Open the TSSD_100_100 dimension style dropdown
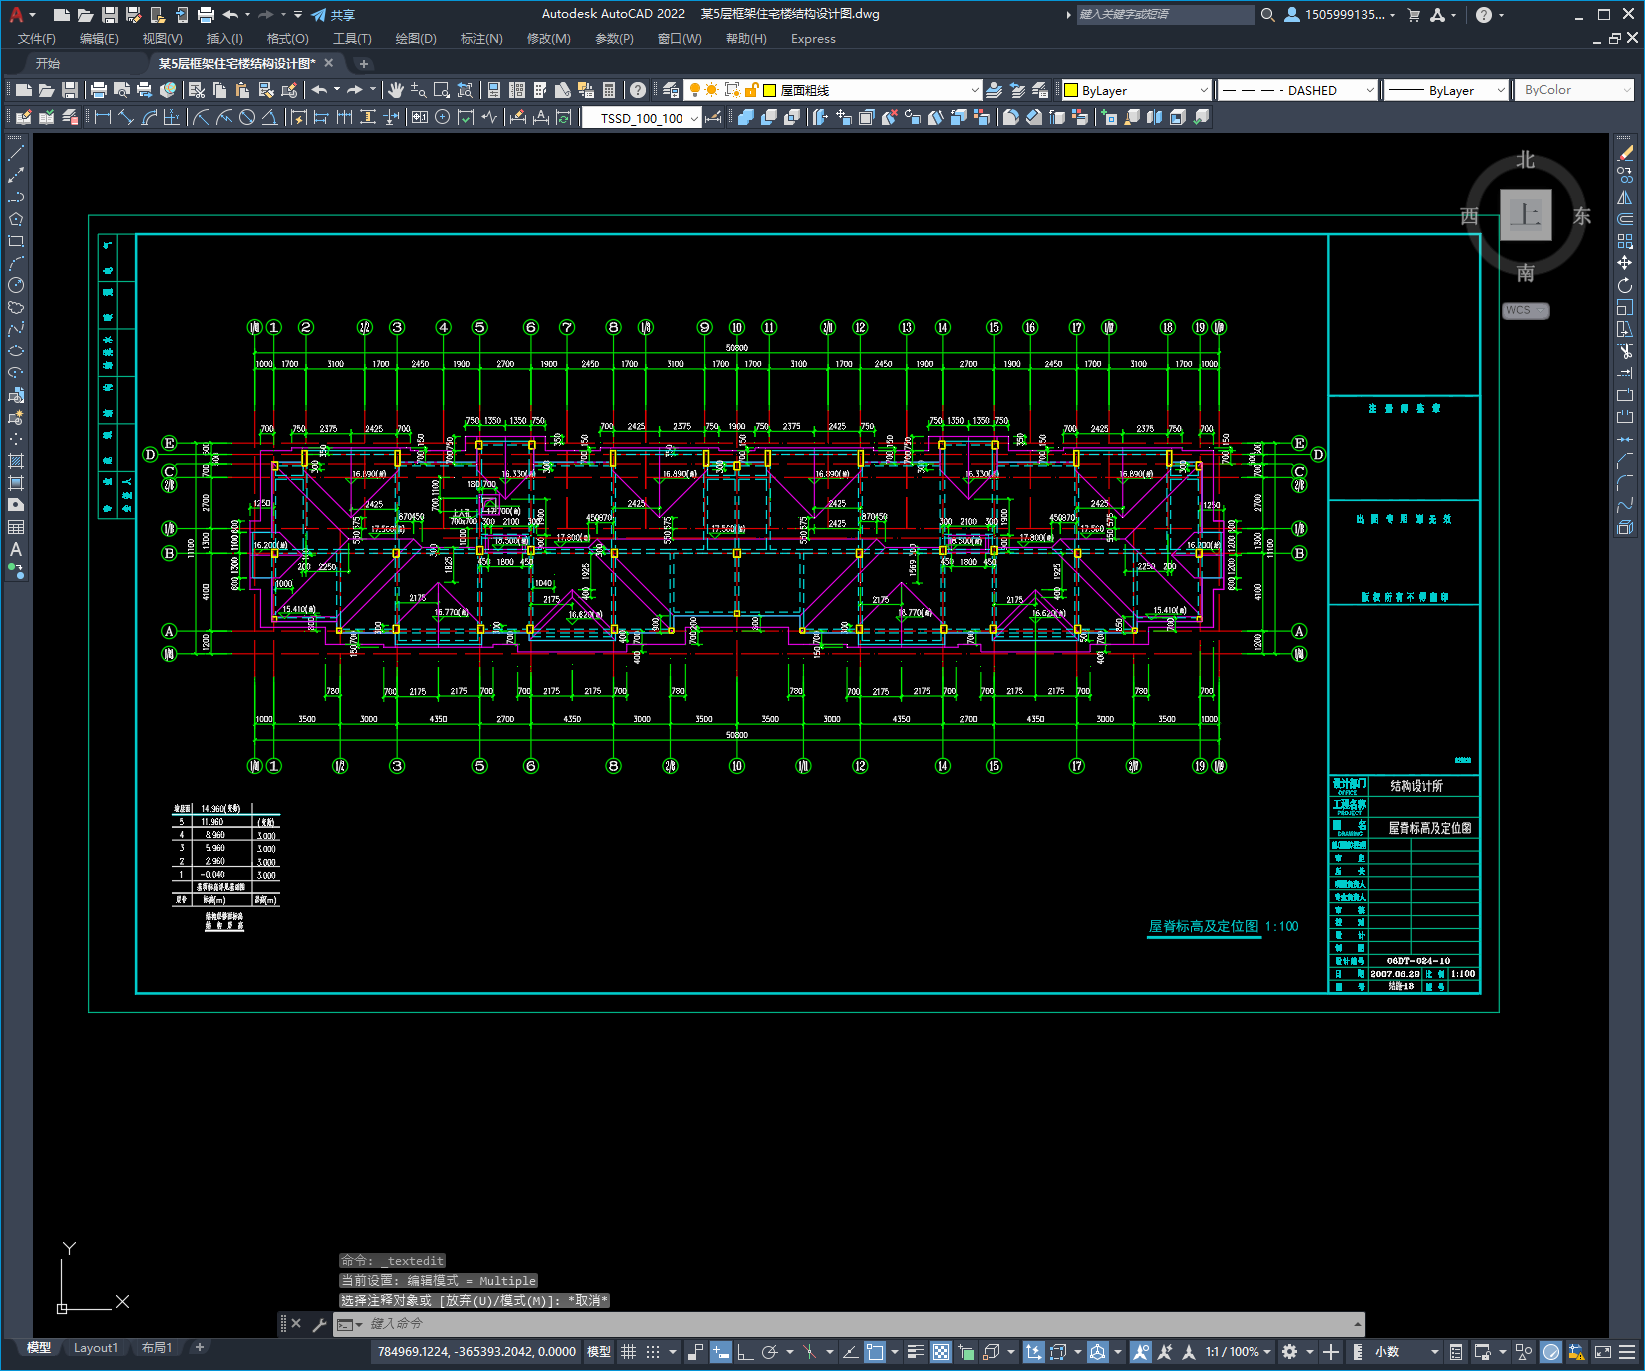The image size is (1645, 1371). coord(642,118)
